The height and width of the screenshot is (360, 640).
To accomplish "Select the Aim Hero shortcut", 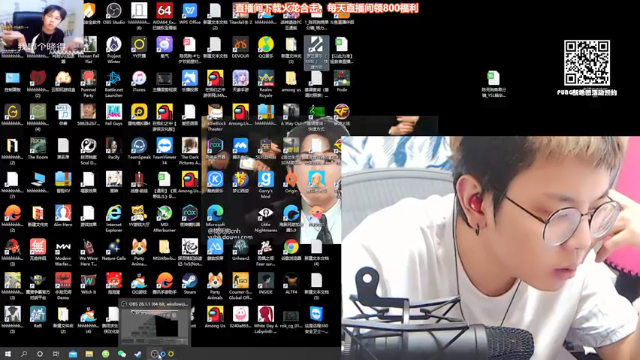I will (x=63, y=216).
